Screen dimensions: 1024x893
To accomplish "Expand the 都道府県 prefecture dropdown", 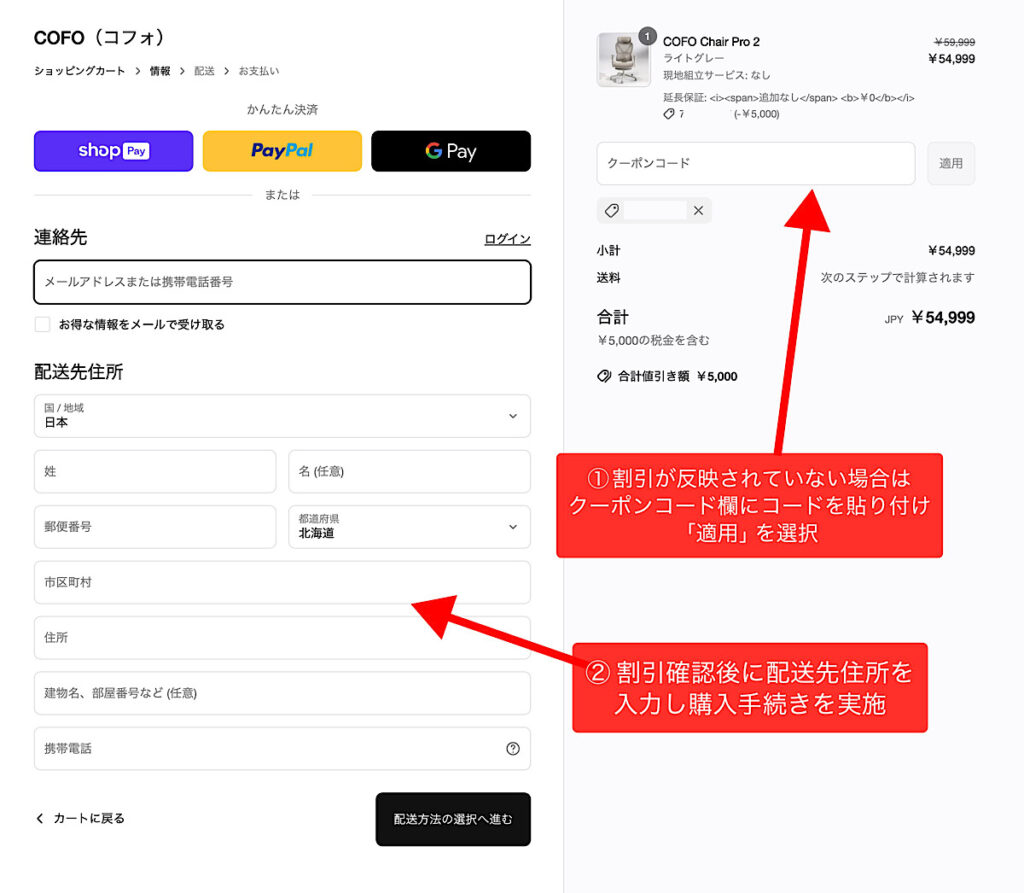I will [409, 527].
